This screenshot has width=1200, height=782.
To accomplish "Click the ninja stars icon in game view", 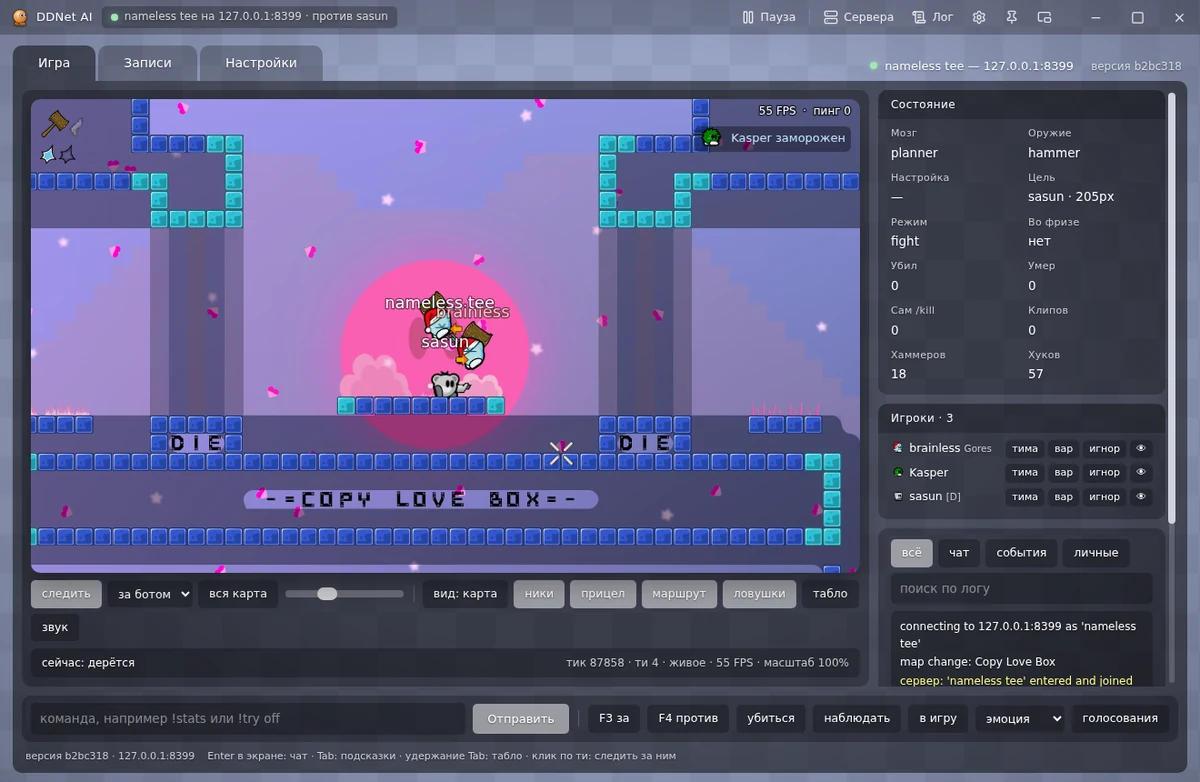I will tap(59, 154).
